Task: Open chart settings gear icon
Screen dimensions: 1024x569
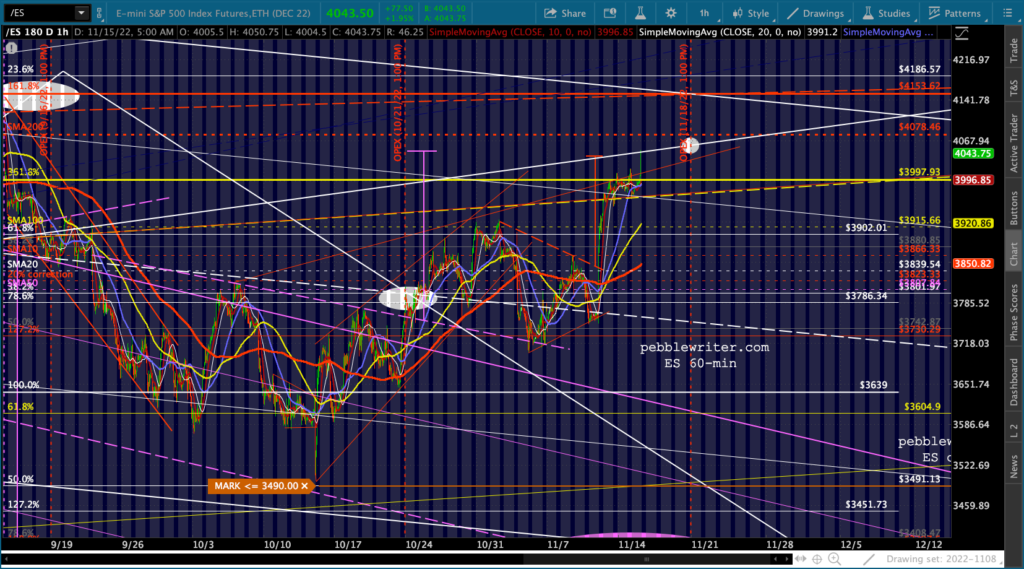Action: click(x=671, y=13)
